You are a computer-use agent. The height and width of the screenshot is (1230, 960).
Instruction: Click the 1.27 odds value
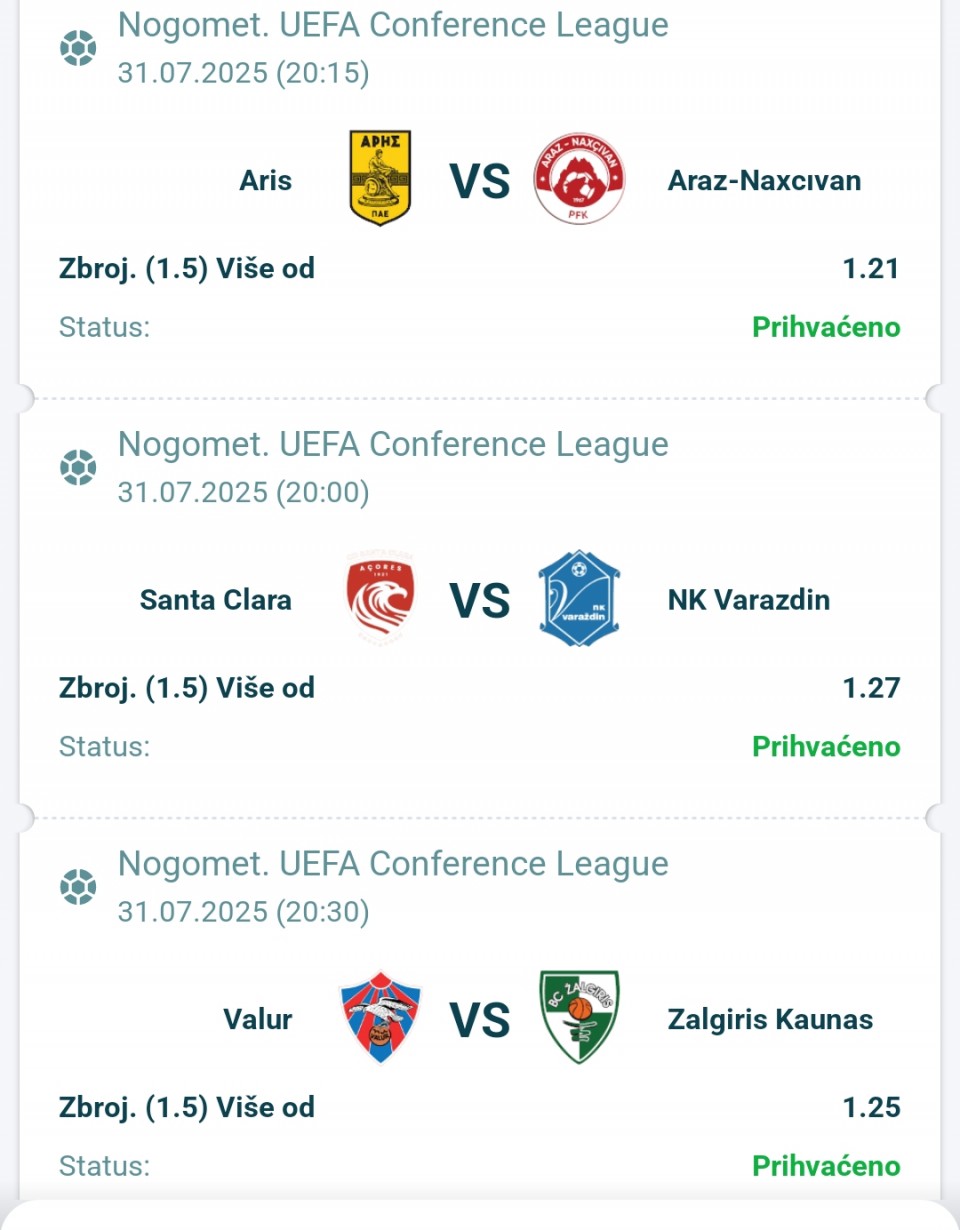coord(871,687)
